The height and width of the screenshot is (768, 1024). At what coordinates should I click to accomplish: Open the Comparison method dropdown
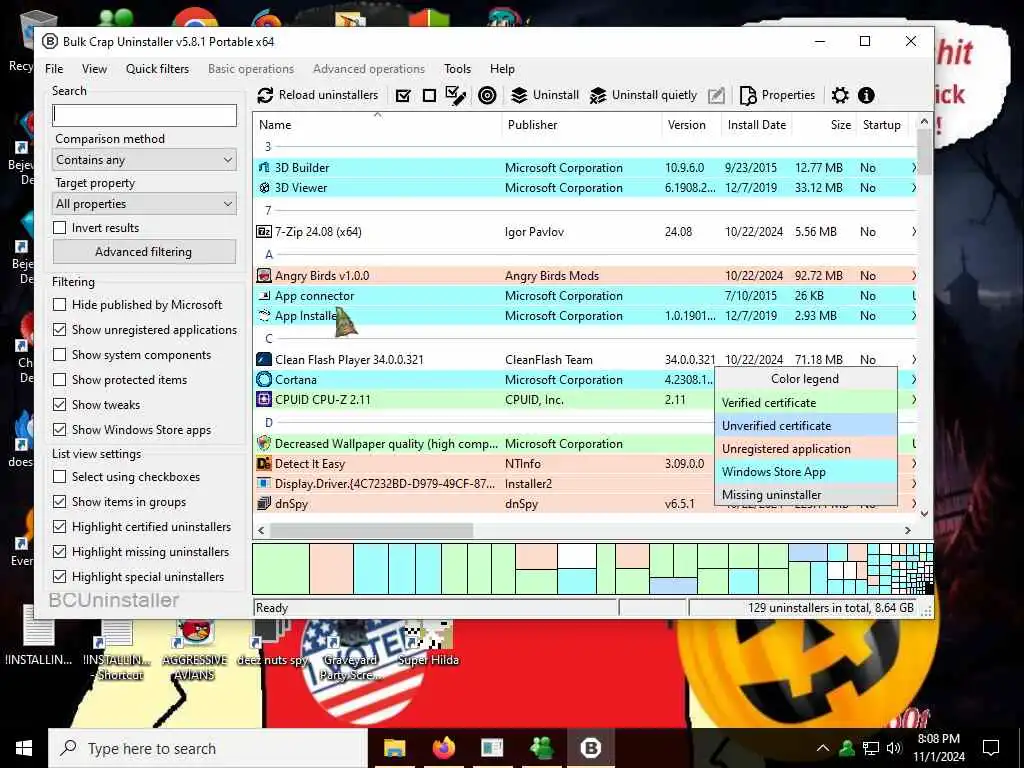[144, 160]
